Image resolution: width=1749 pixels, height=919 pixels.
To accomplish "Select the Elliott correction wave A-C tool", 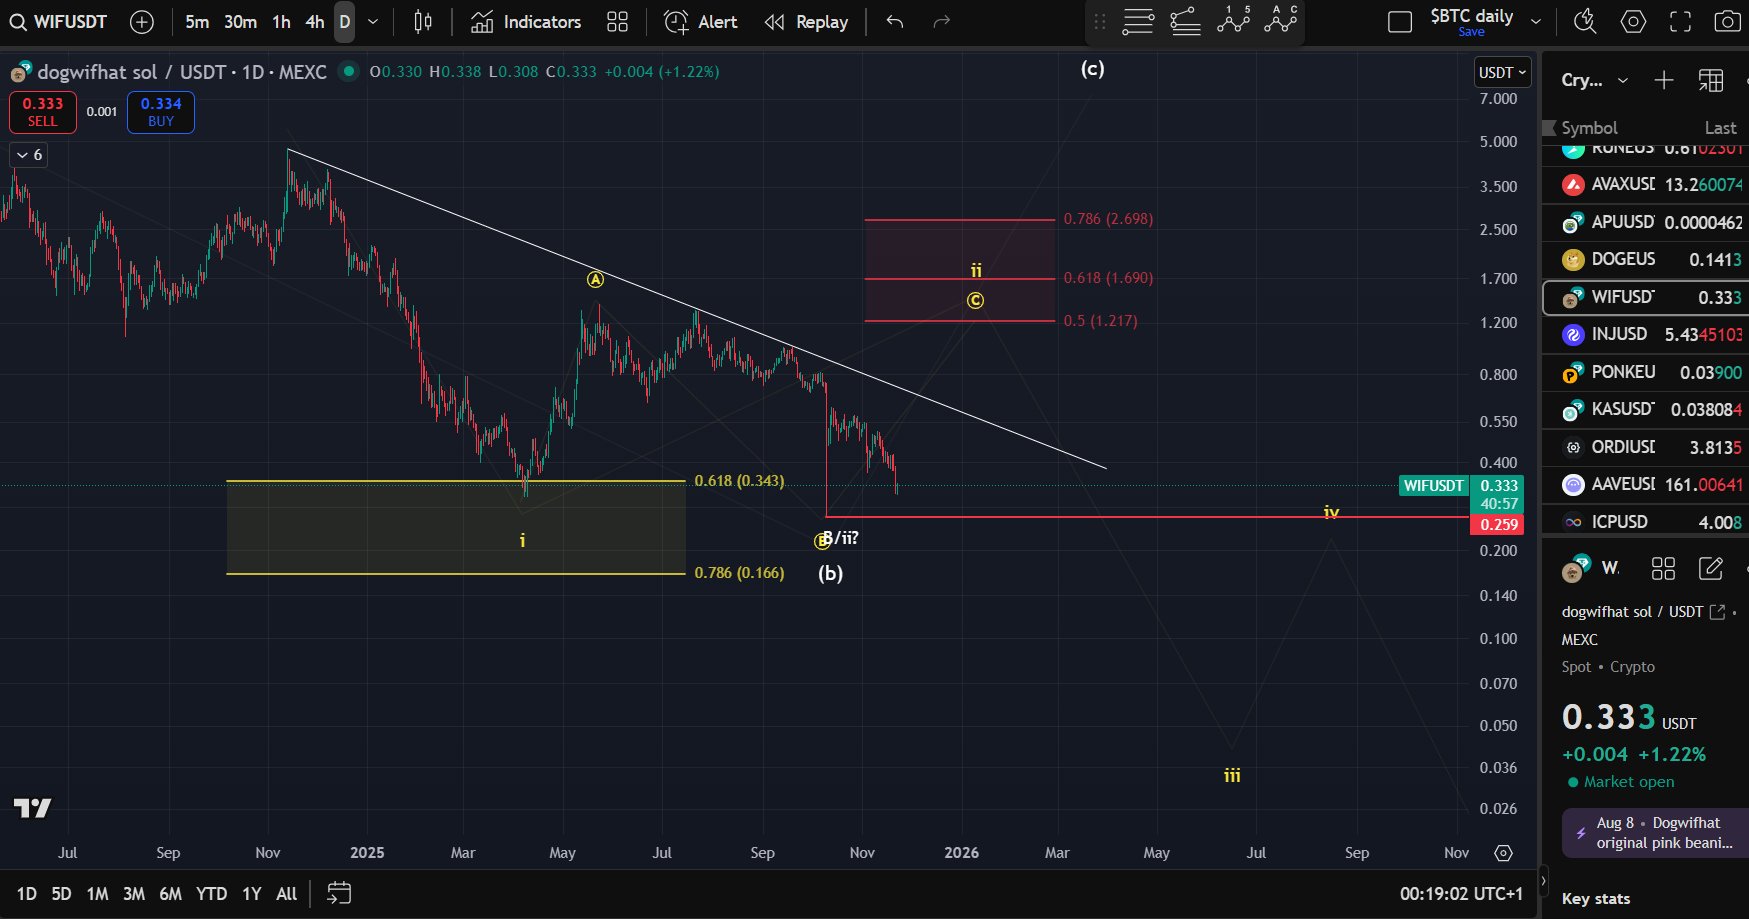I will tap(1281, 22).
